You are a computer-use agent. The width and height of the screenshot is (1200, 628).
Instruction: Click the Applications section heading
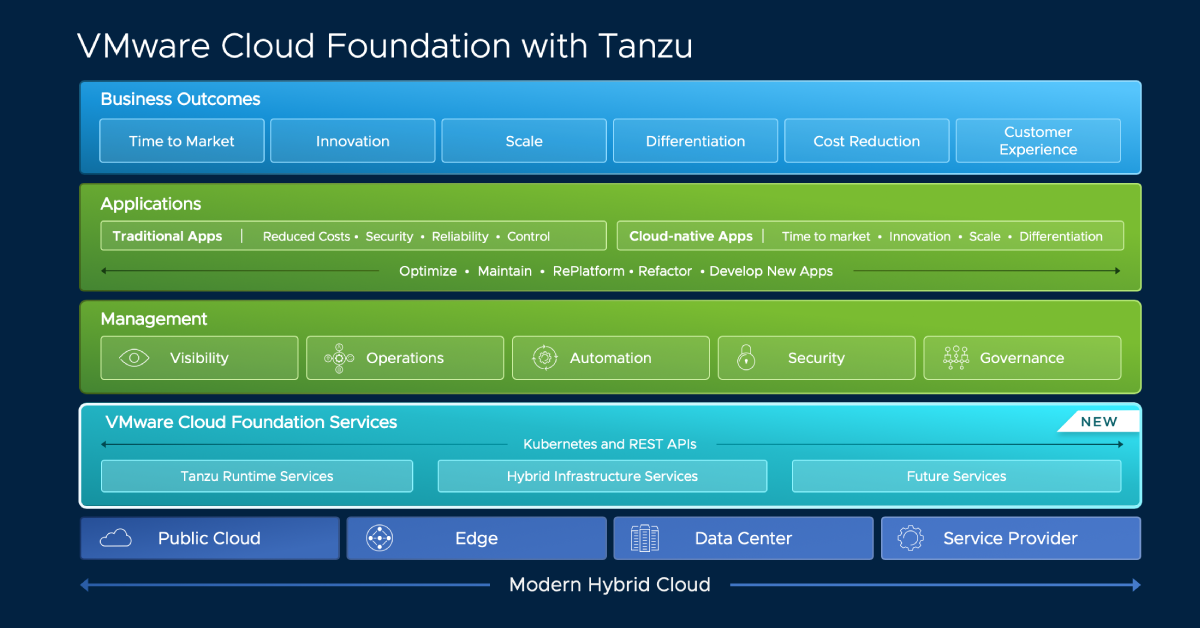[x=151, y=204]
